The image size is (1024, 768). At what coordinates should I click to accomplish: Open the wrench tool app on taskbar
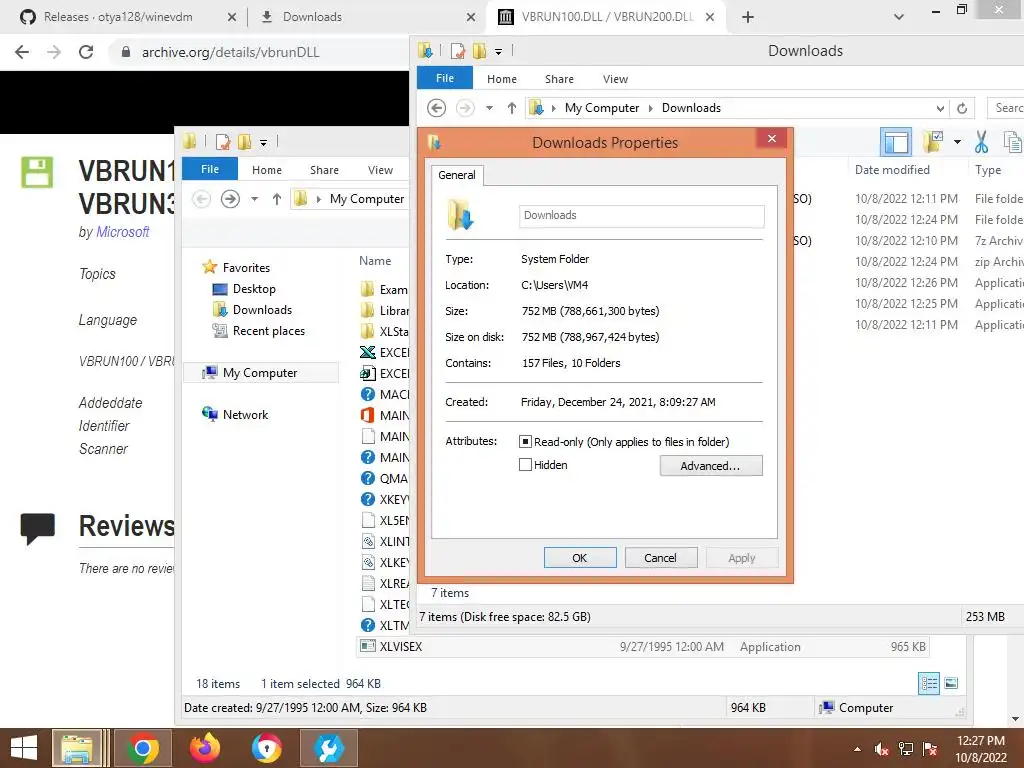(x=328, y=748)
